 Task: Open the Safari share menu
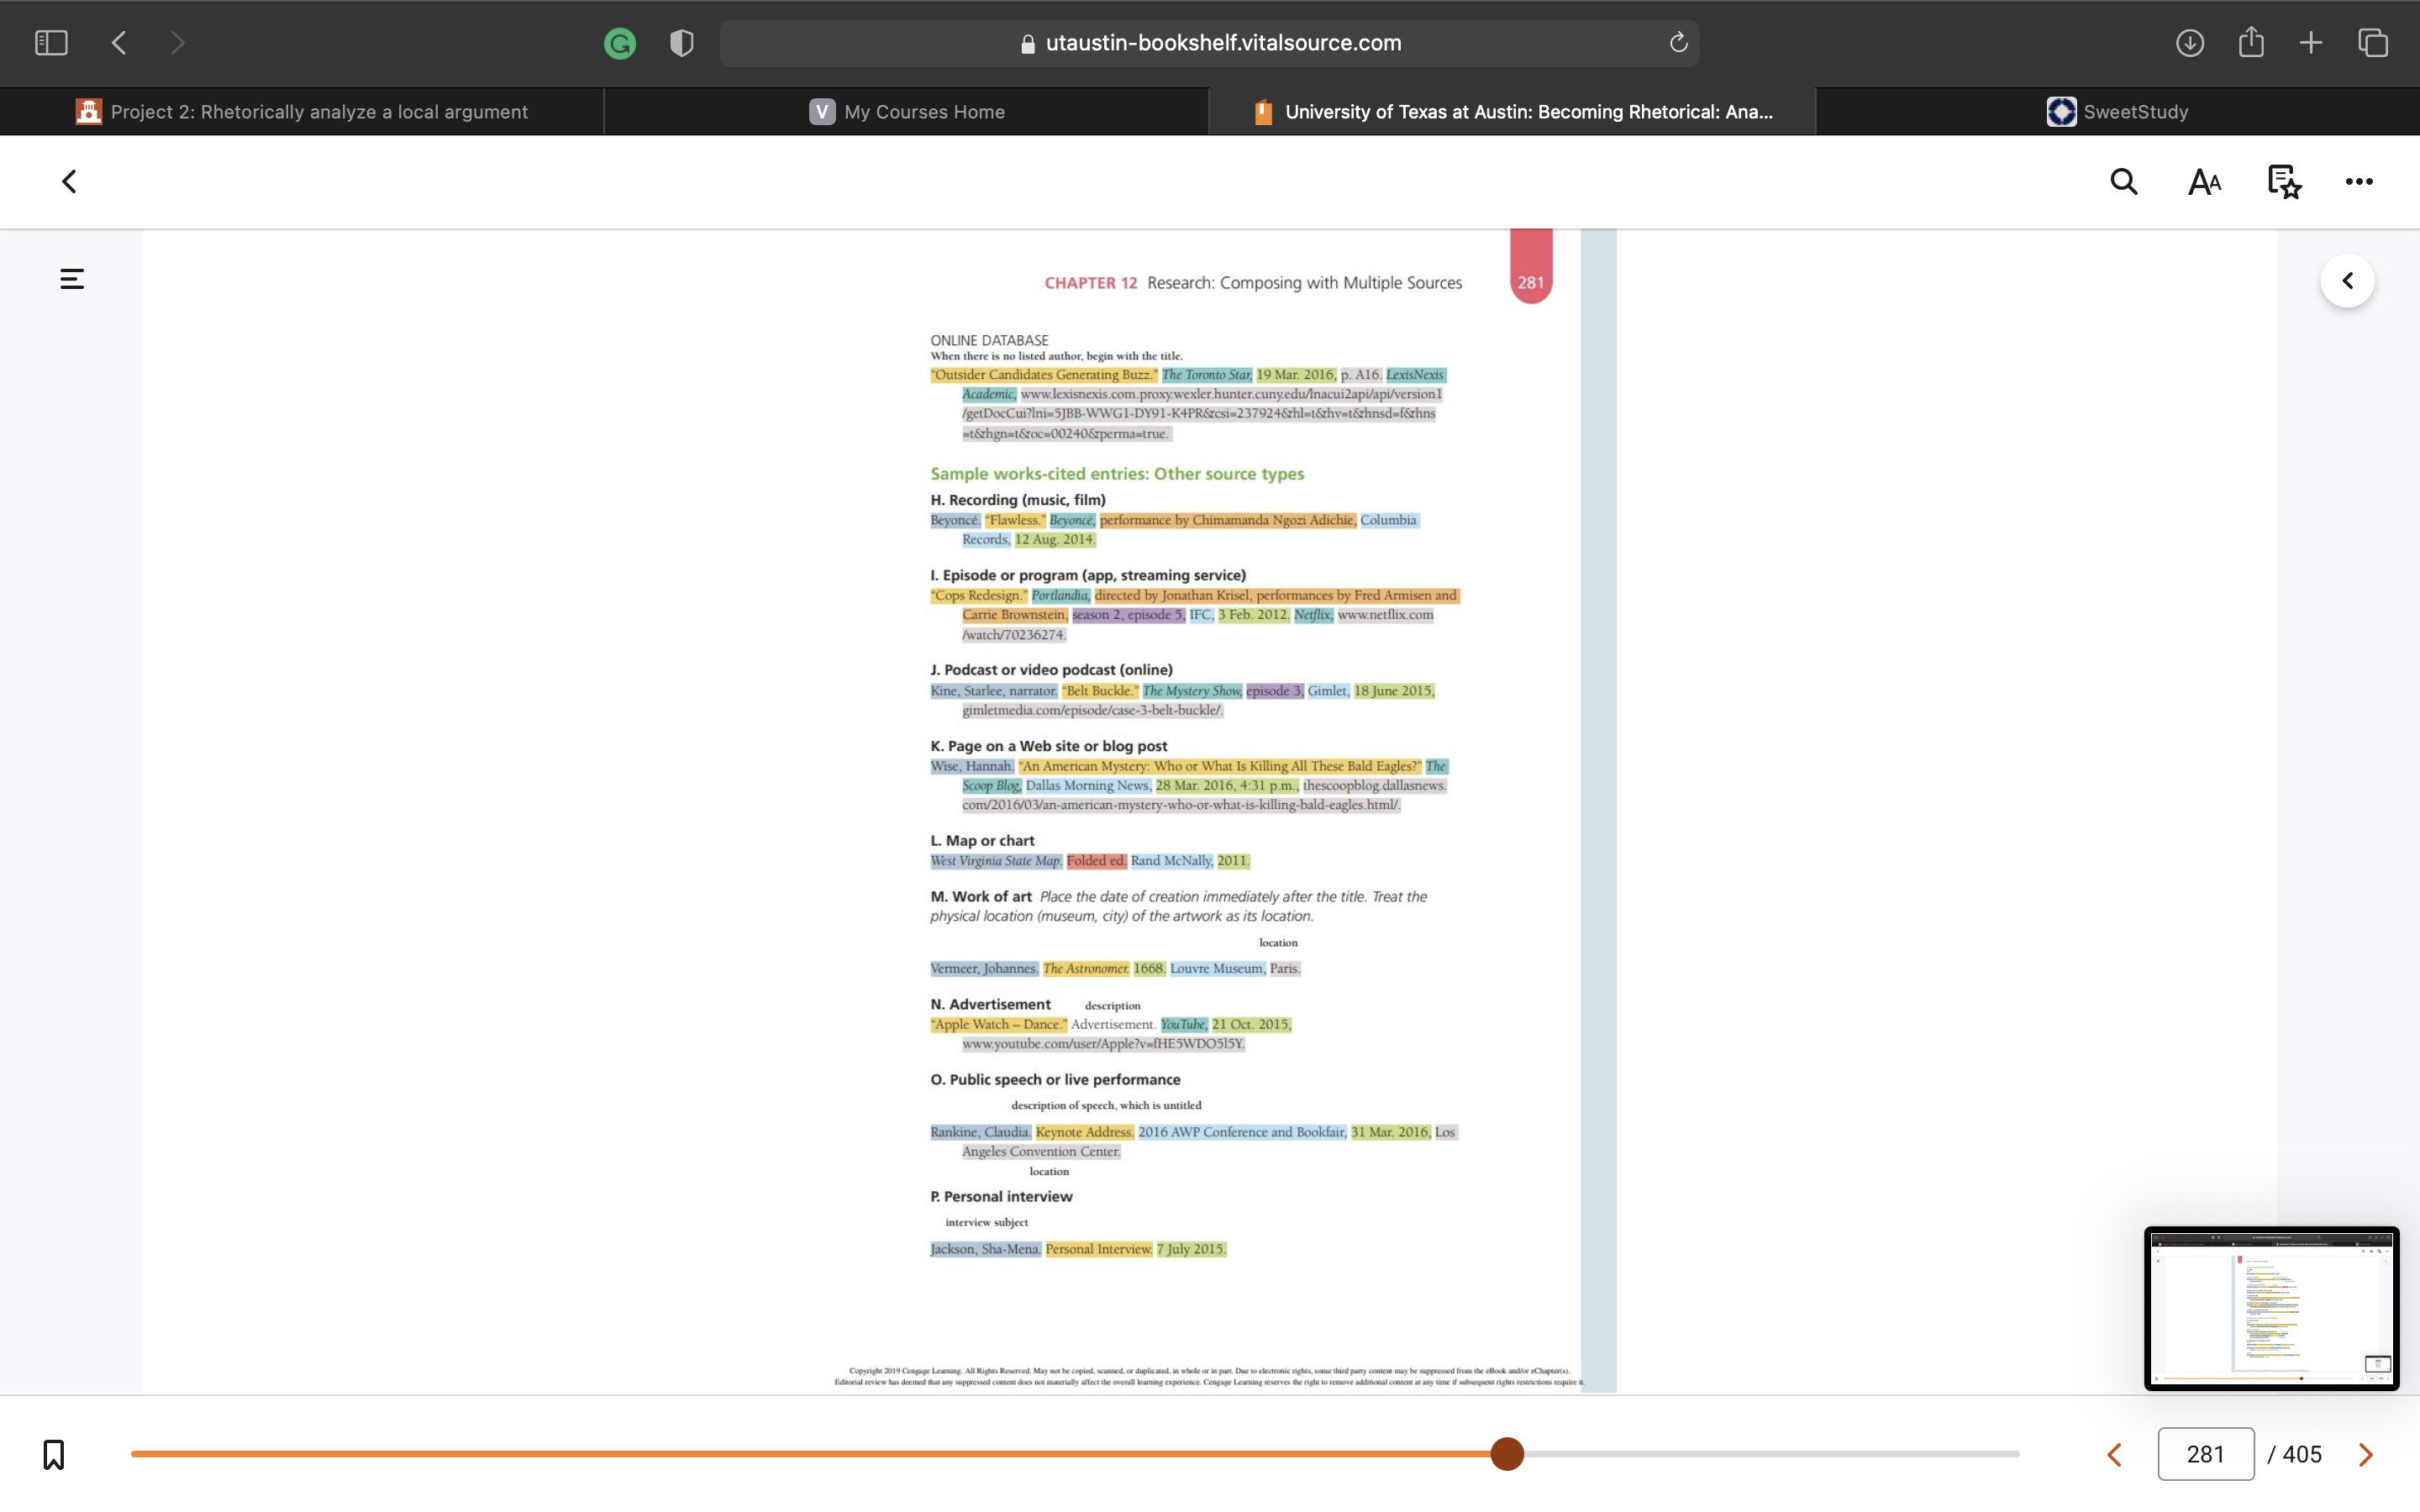(2251, 42)
